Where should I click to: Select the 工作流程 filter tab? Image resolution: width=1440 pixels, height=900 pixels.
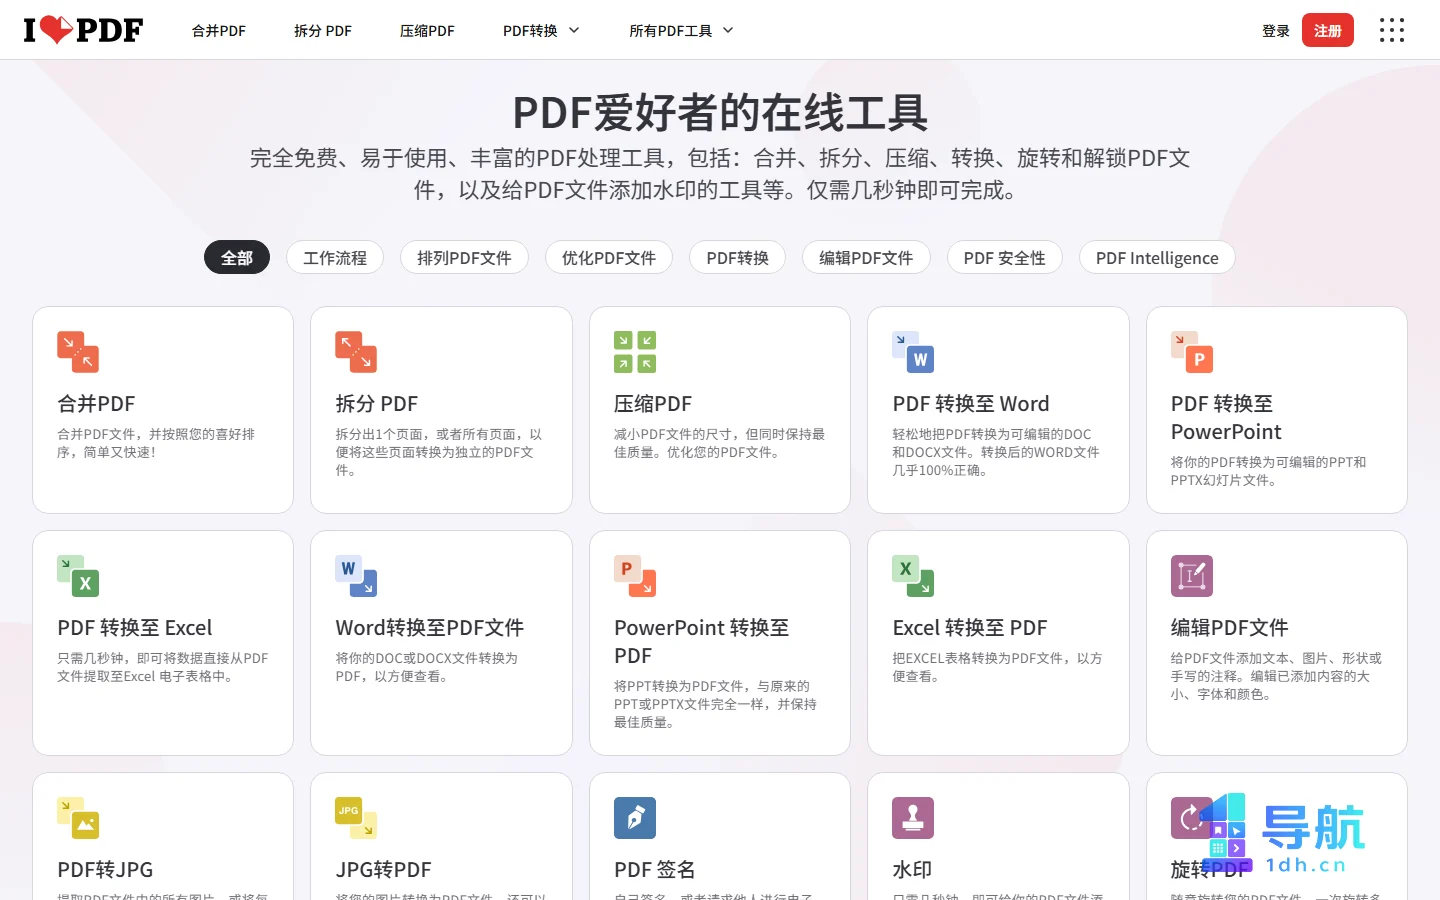[x=335, y=258]
